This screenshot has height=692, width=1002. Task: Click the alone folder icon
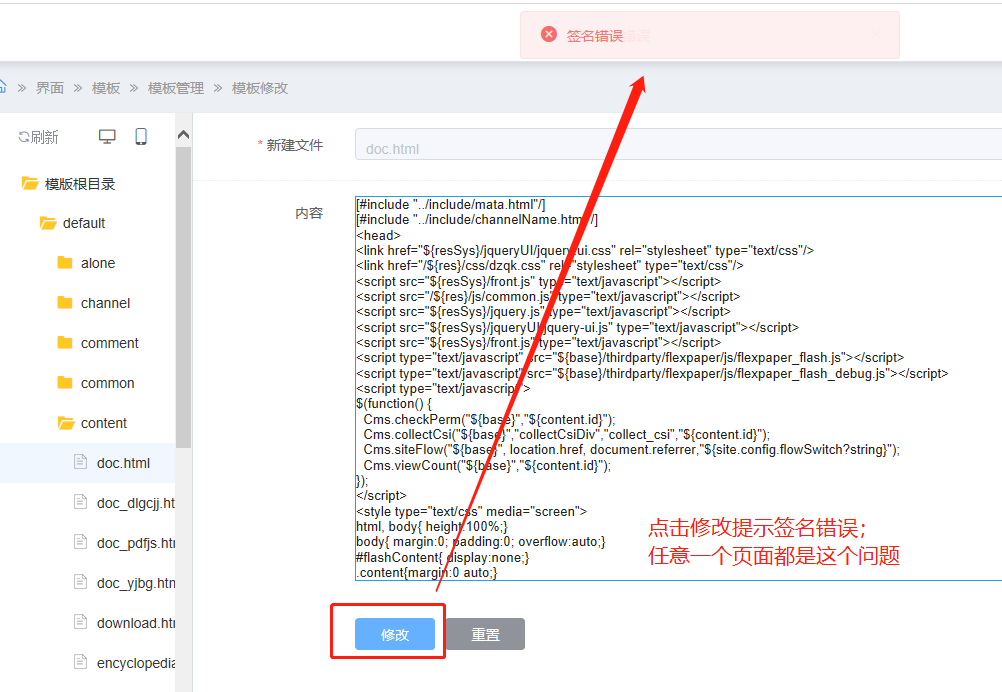click(65, 262)
